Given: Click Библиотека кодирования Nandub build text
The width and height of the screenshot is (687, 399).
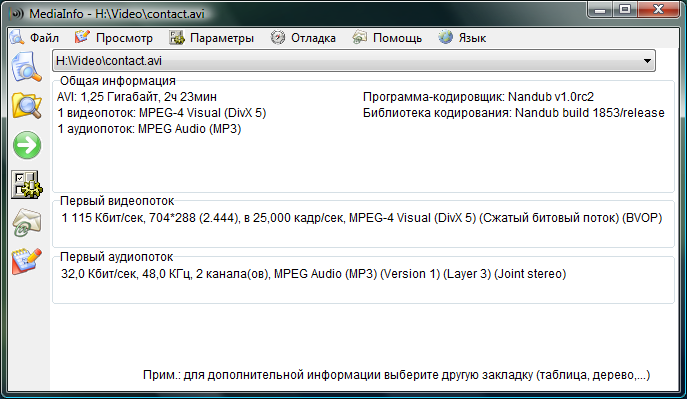Looking at the screenshot, I should coord(513,113).
